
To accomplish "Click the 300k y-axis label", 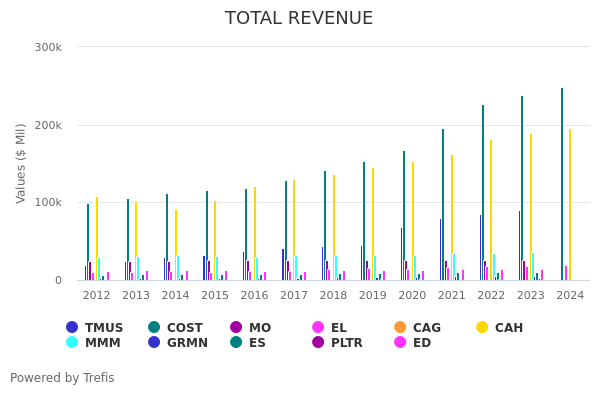I will point(48,47).
